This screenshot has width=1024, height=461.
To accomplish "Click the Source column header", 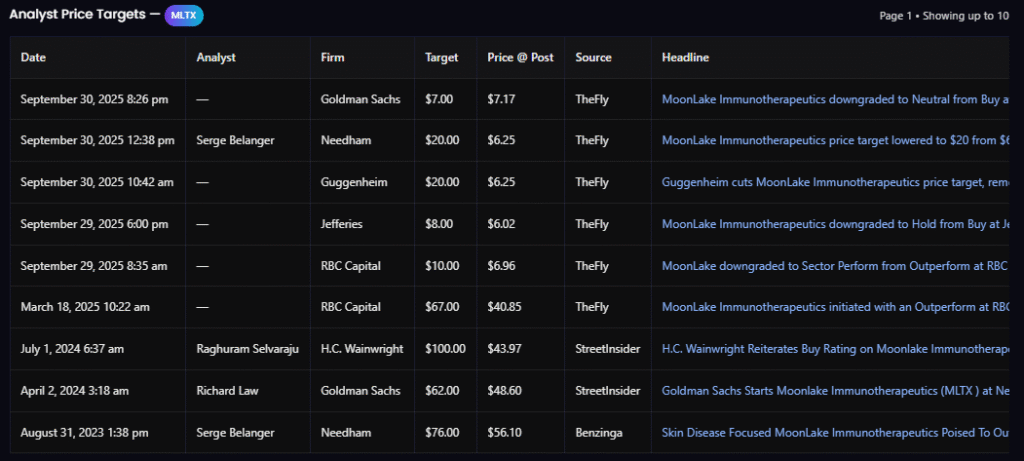I will (x=593, y=58).
